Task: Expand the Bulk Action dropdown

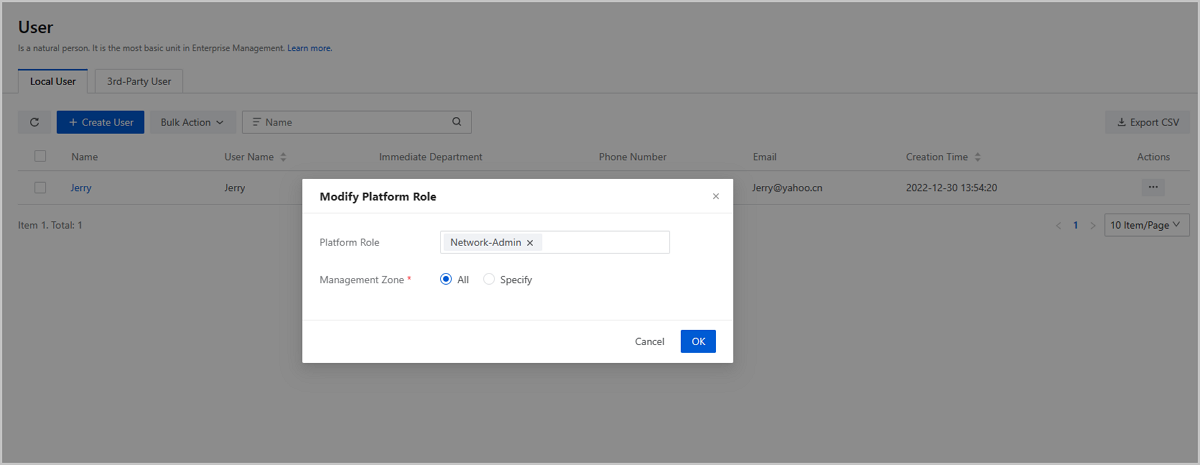Action: coord(193,122)
